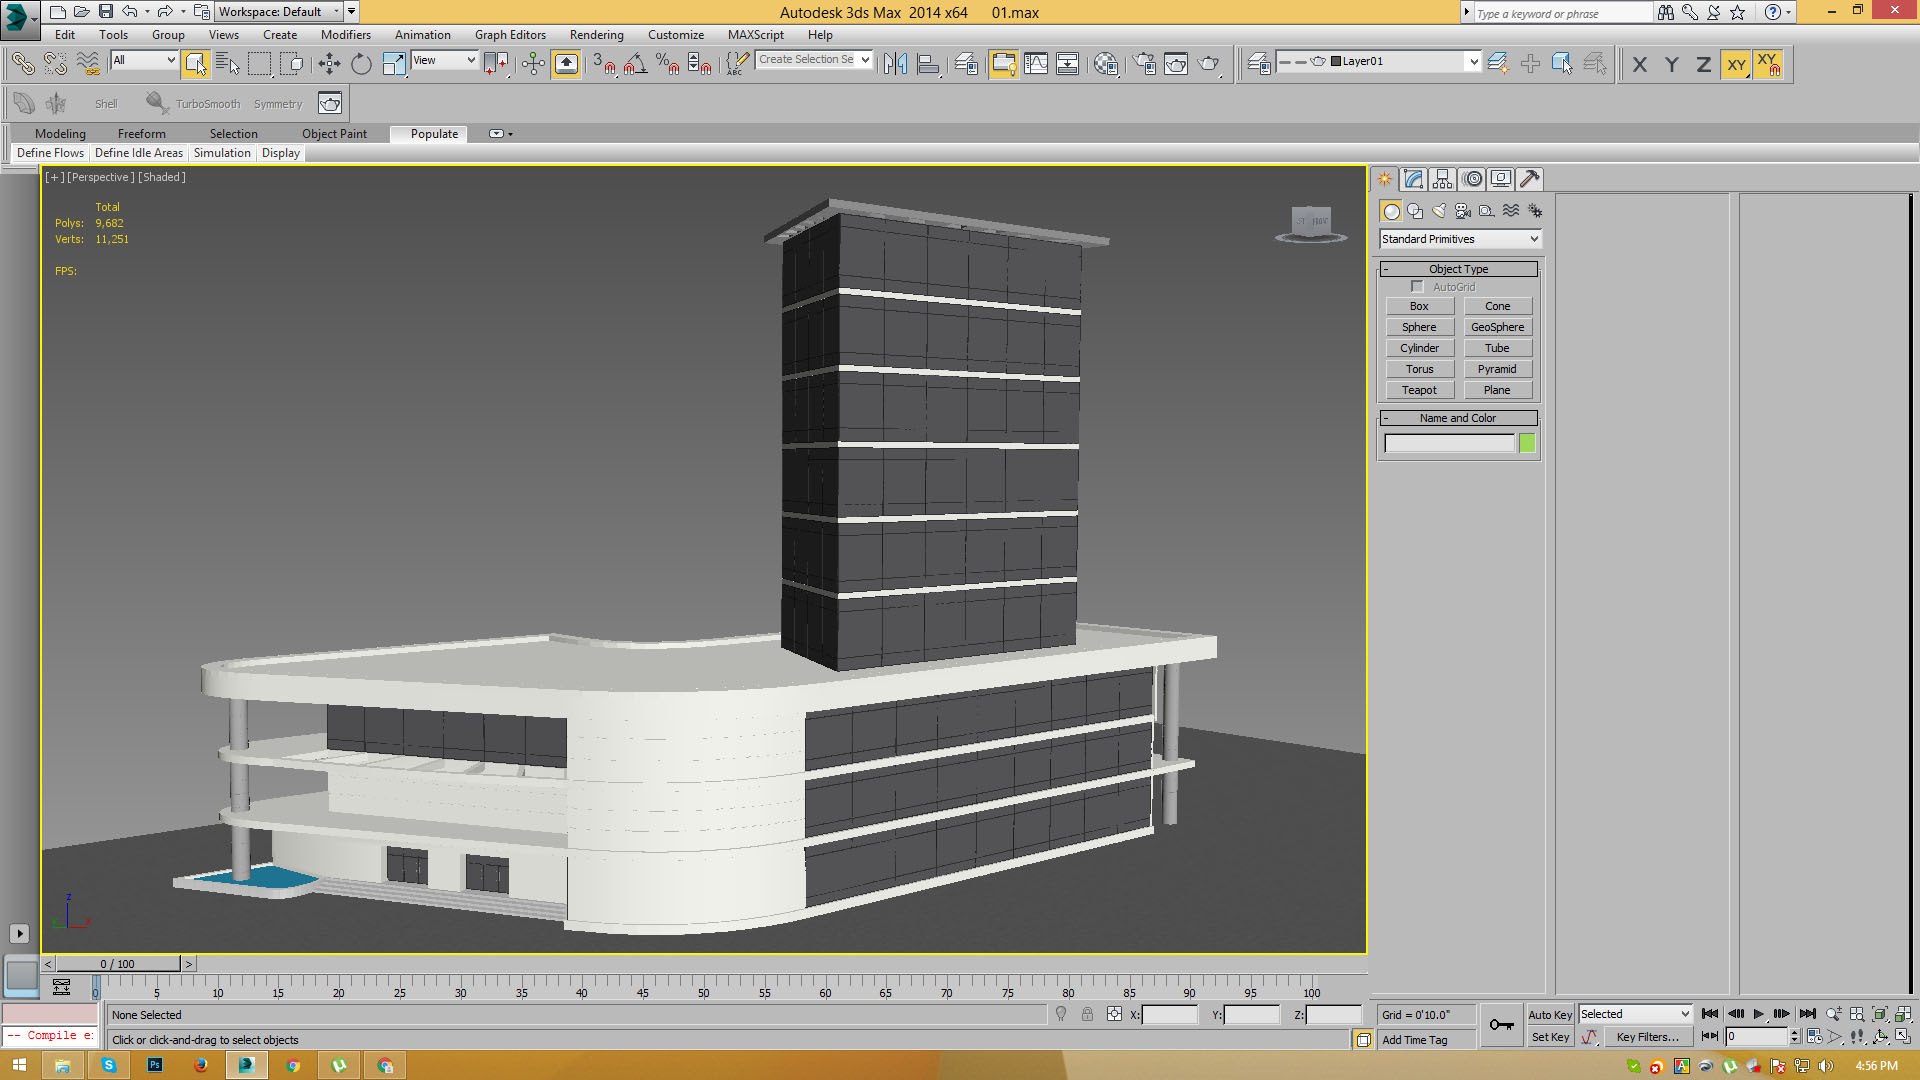
Task: Click the Mirror tool icon
Action: (x=895, y=64)
